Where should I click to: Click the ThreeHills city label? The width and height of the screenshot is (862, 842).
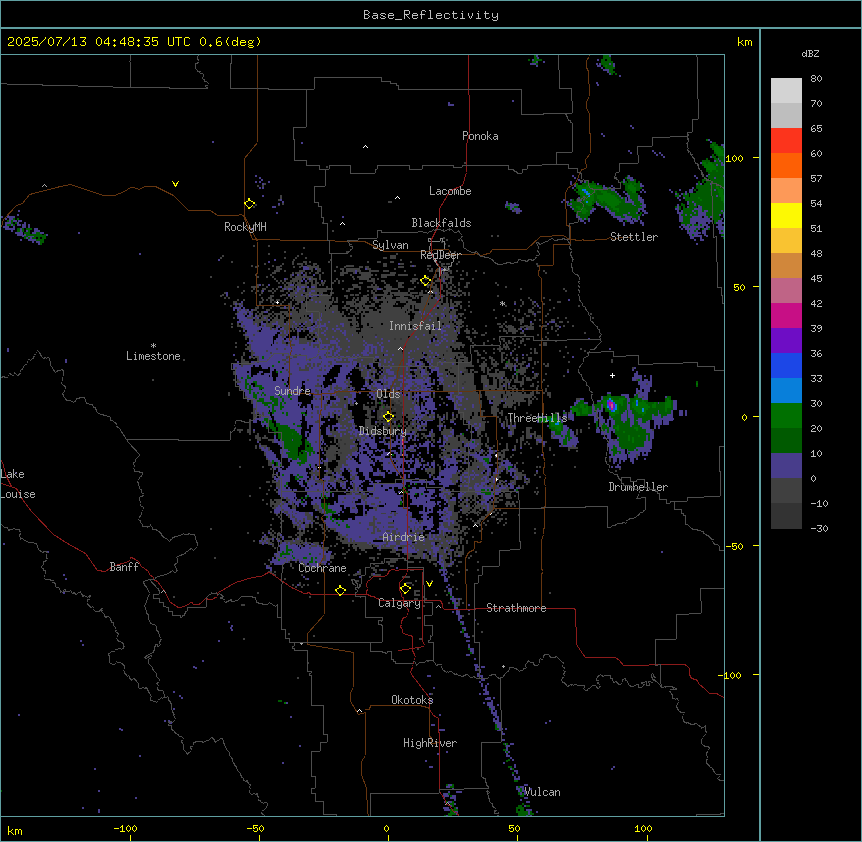click(x=537, y=418)
